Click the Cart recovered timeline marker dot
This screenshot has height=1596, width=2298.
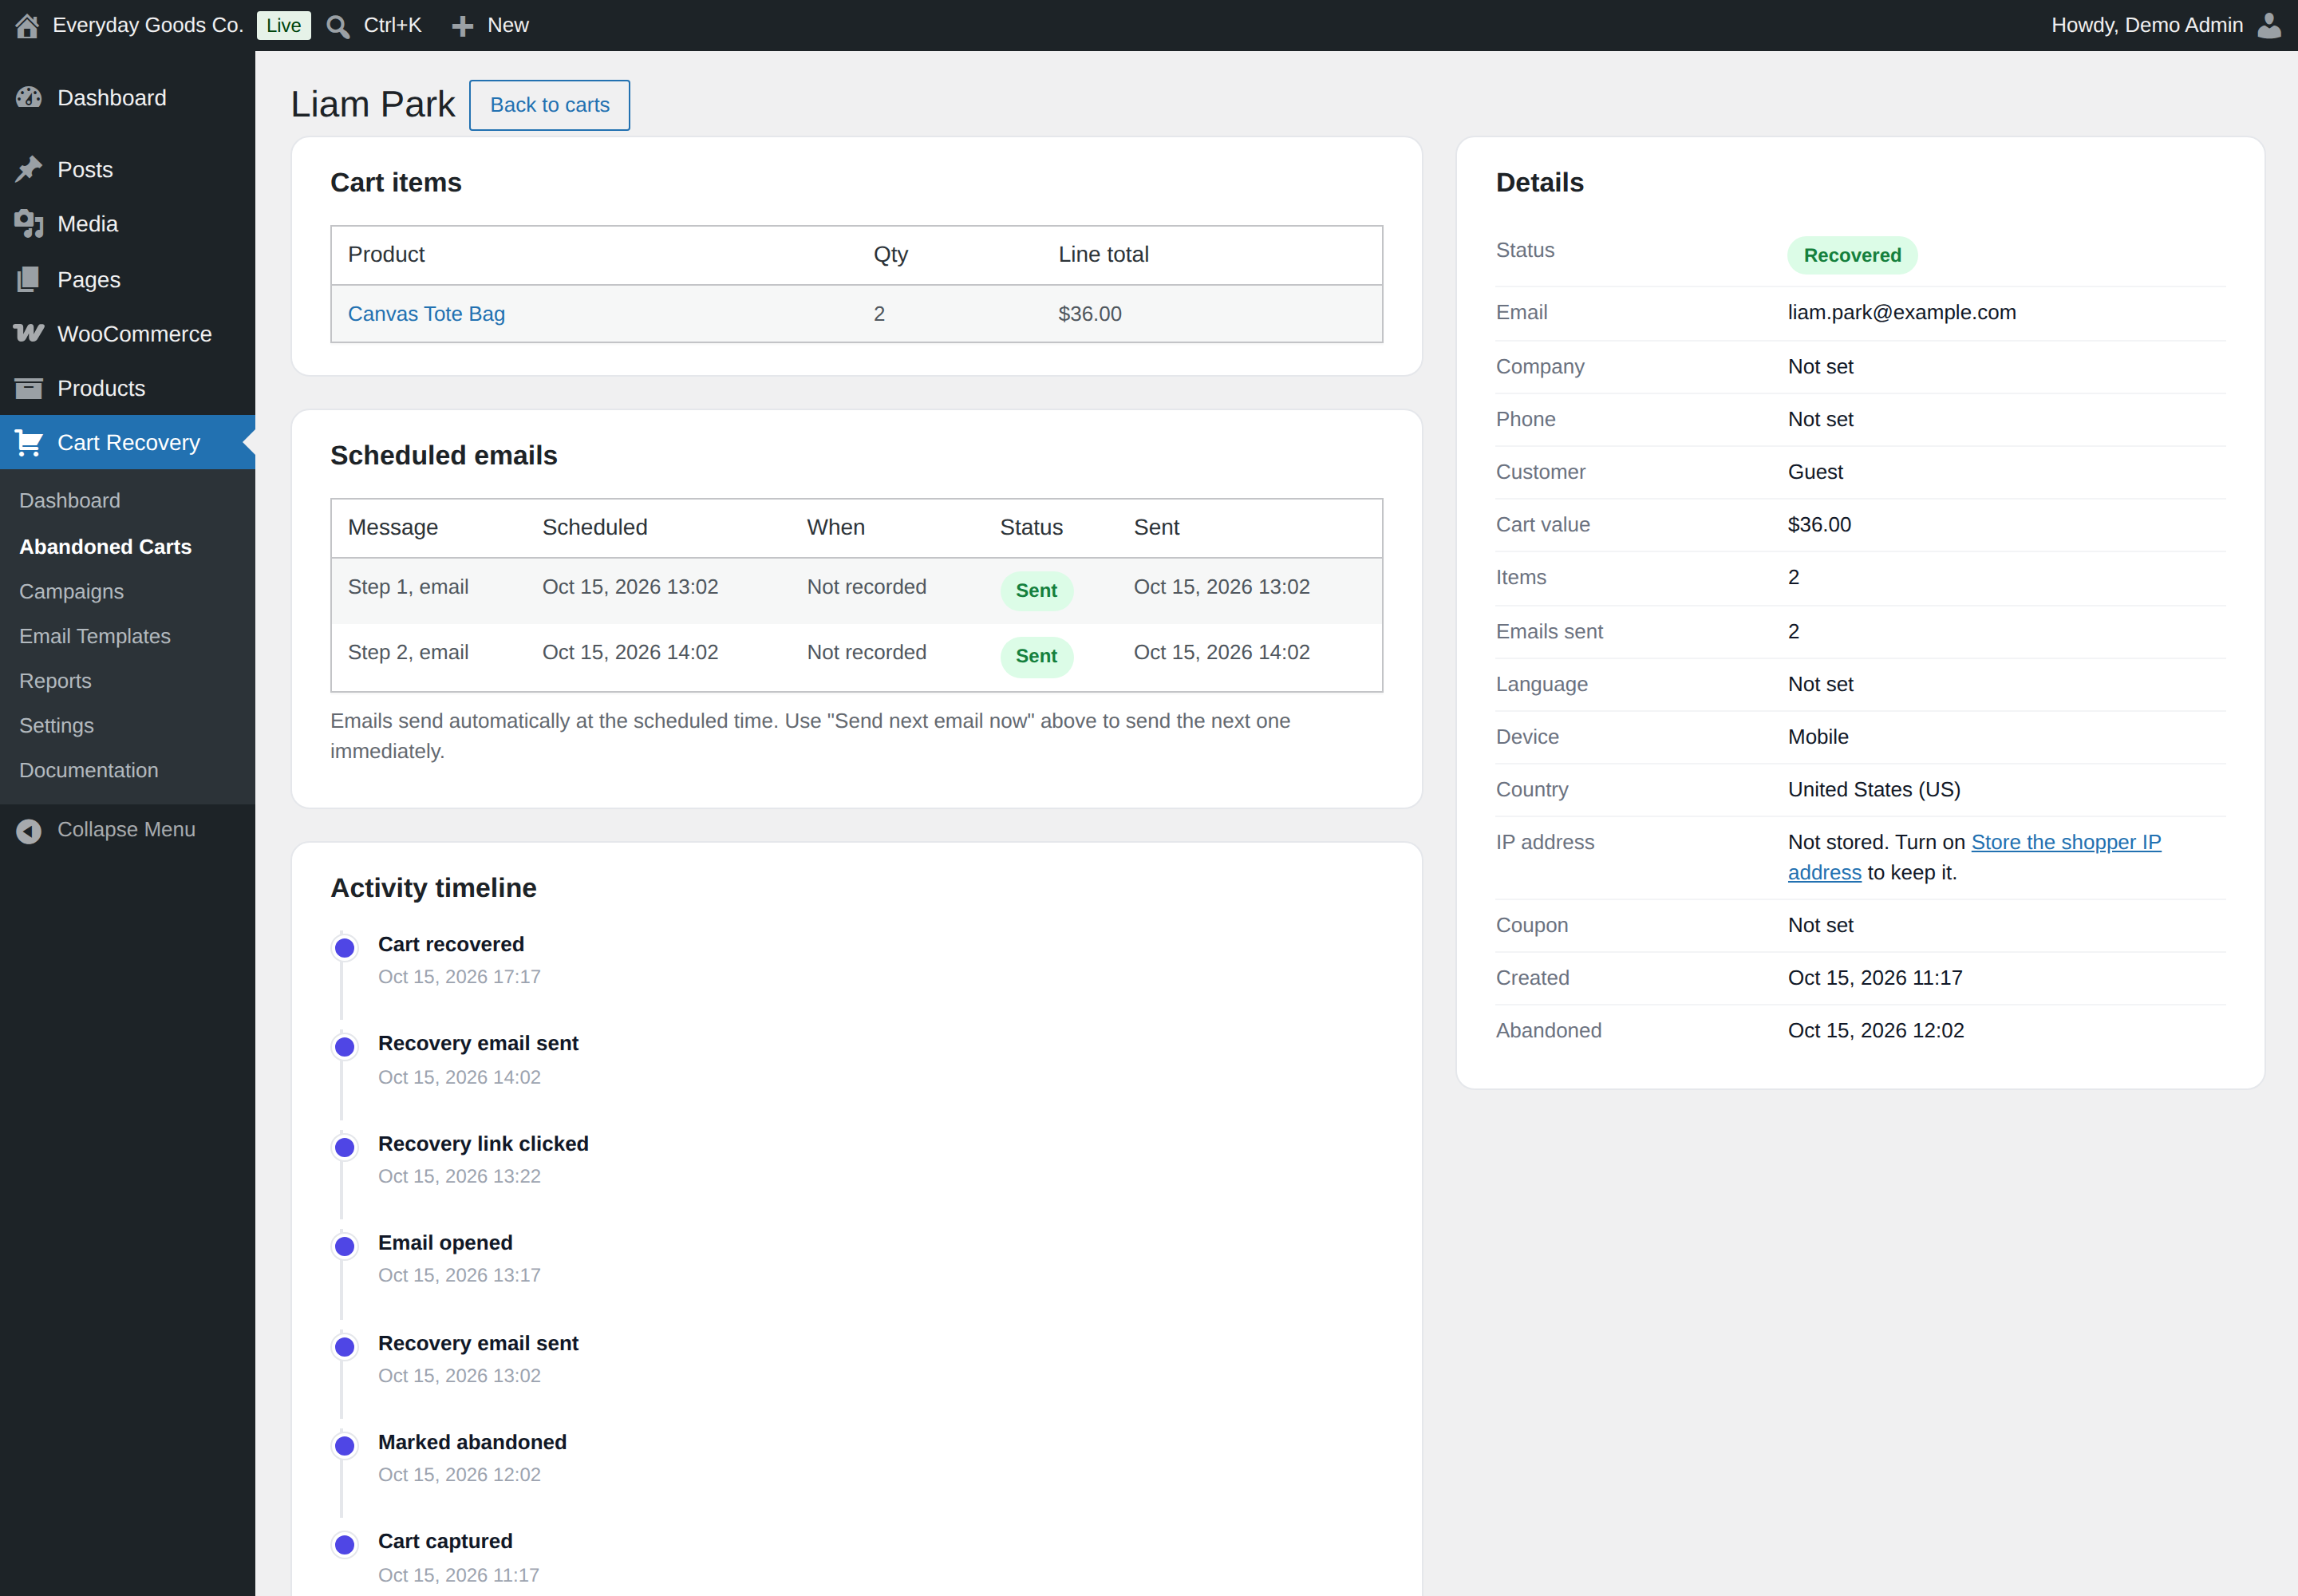[x=345, y=948]
